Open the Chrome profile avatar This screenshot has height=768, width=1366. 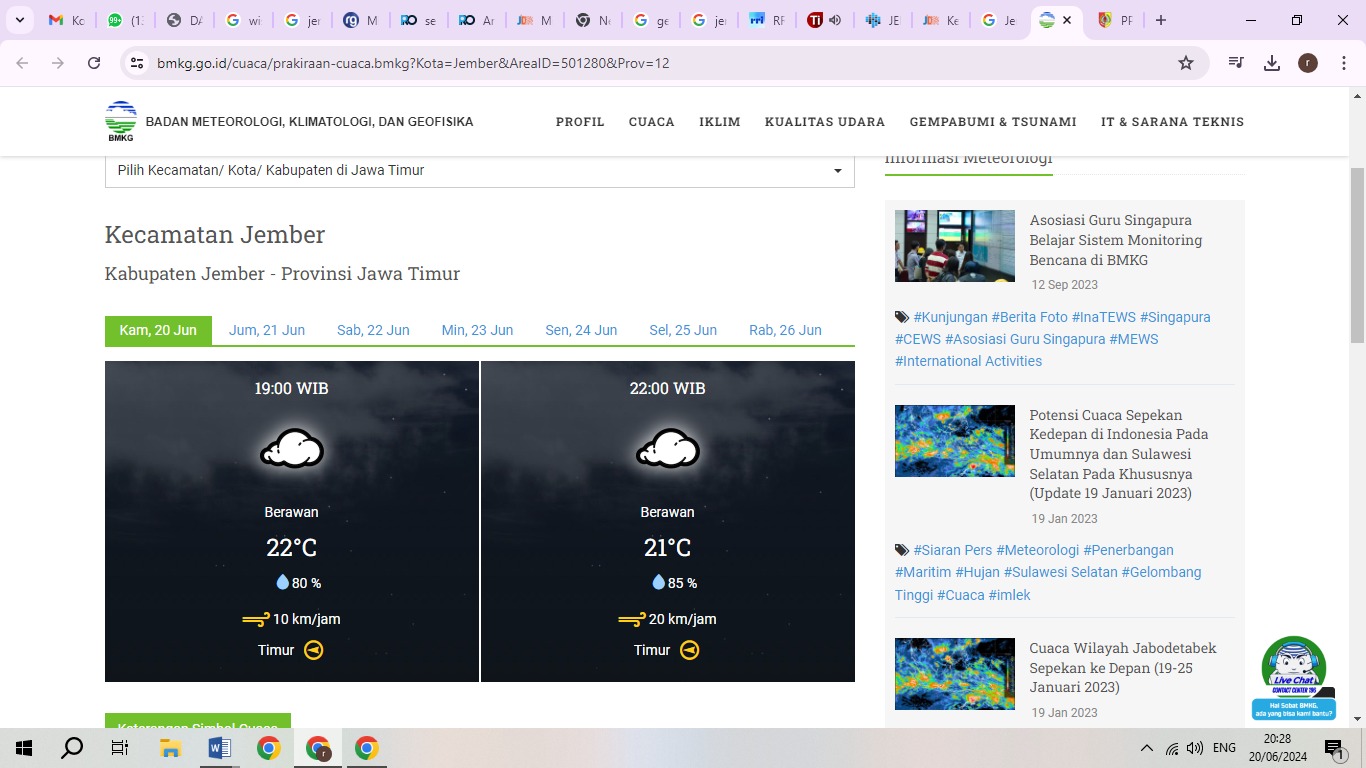[1308, 63]
